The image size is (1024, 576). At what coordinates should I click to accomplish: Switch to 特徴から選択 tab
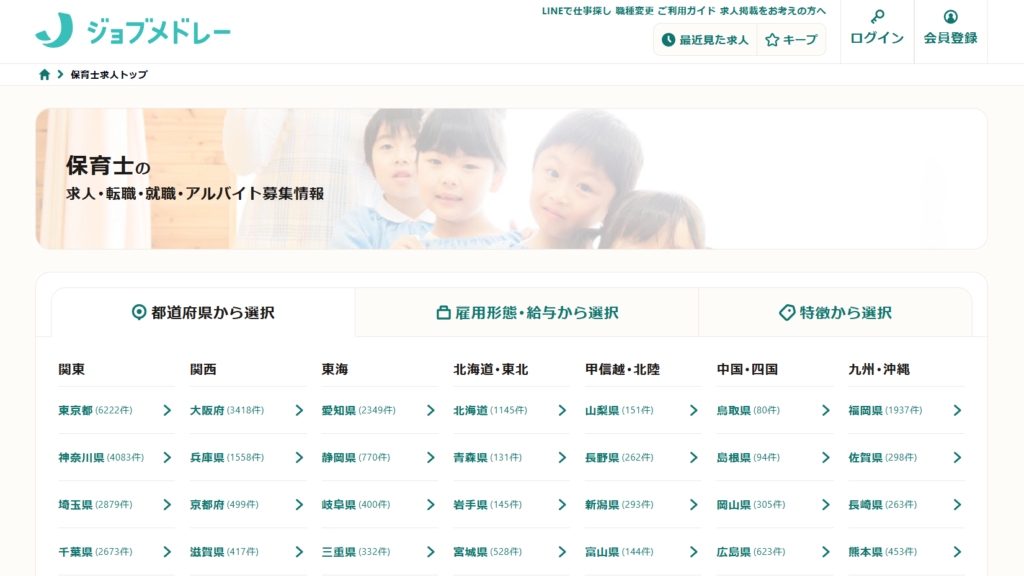click(835, 313)
